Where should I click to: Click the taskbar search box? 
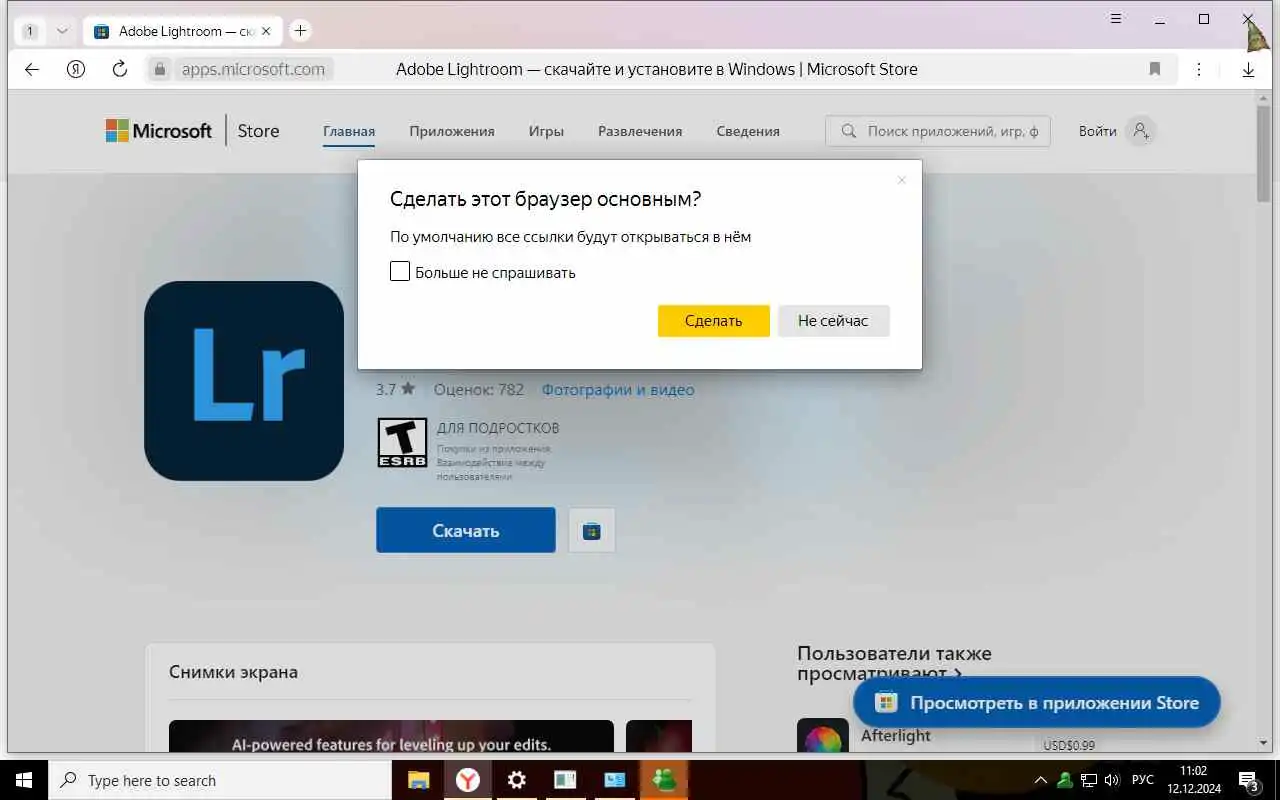tap(220, 780)
